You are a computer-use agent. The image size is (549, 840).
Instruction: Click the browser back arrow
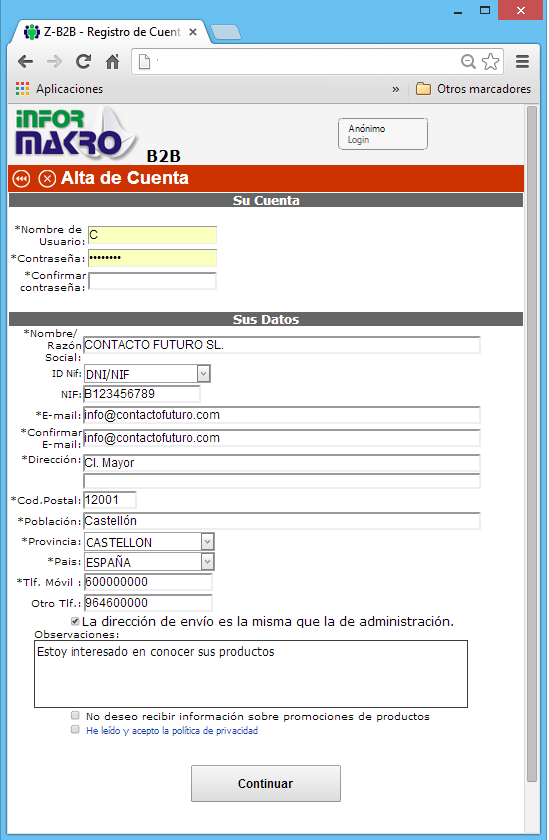pos(25,62)
